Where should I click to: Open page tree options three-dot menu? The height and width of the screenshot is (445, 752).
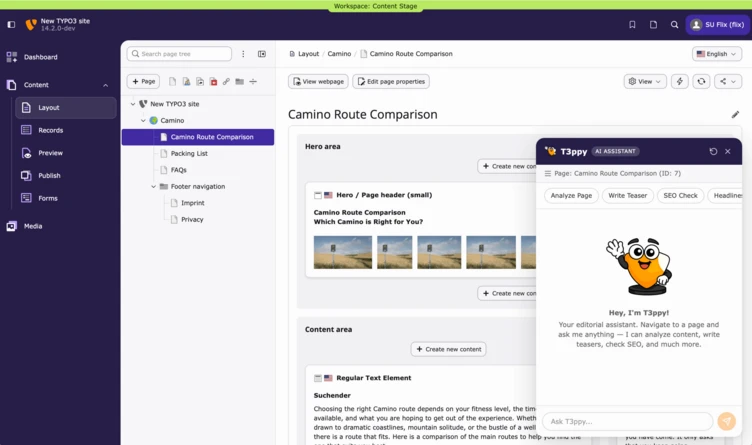click(x=243, y=54)
